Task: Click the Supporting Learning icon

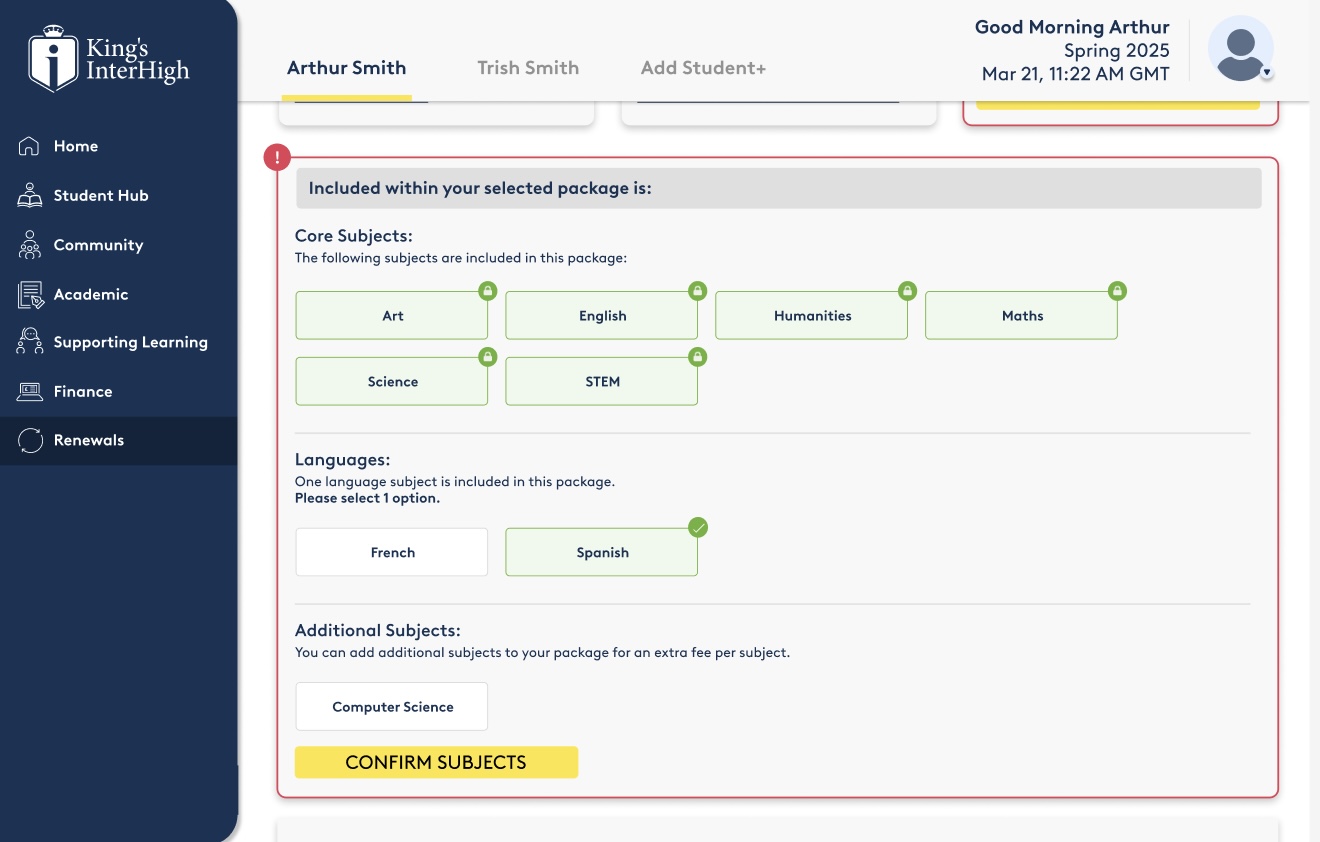Action: pyautogui.click(x=29, y=342)
